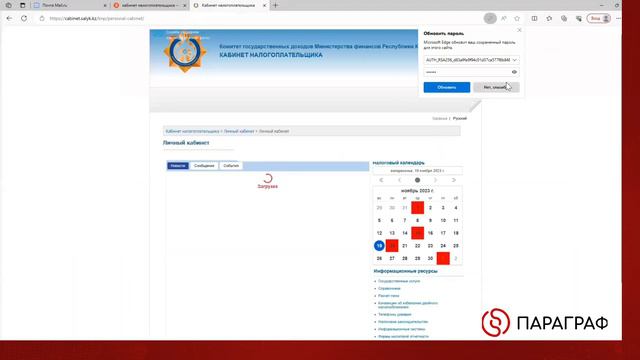Decline with the Нет, спасибо button
The width and height of the screenshot is (640, 360).
(496, 87)
